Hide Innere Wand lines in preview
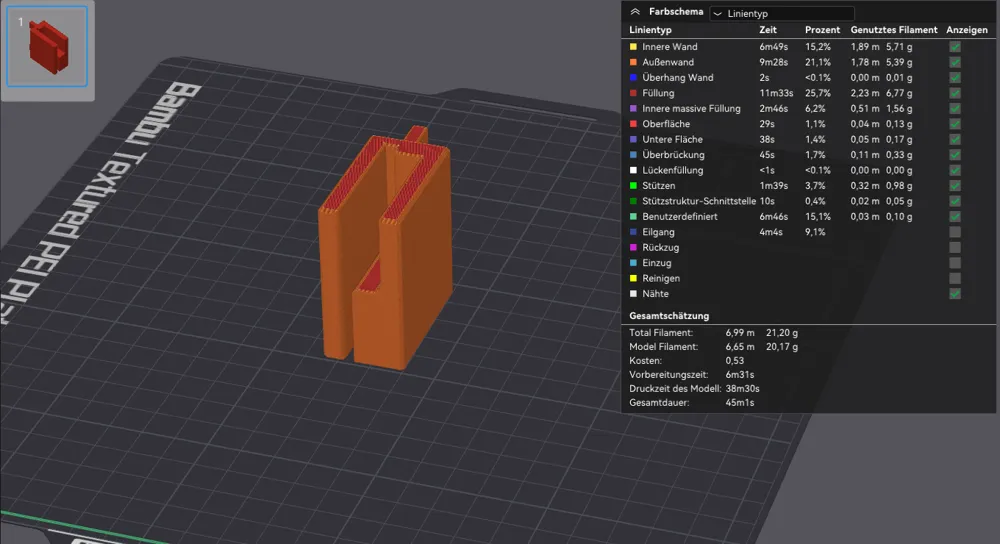Screen dimensions: 1000x544 [x=955, y=47]
